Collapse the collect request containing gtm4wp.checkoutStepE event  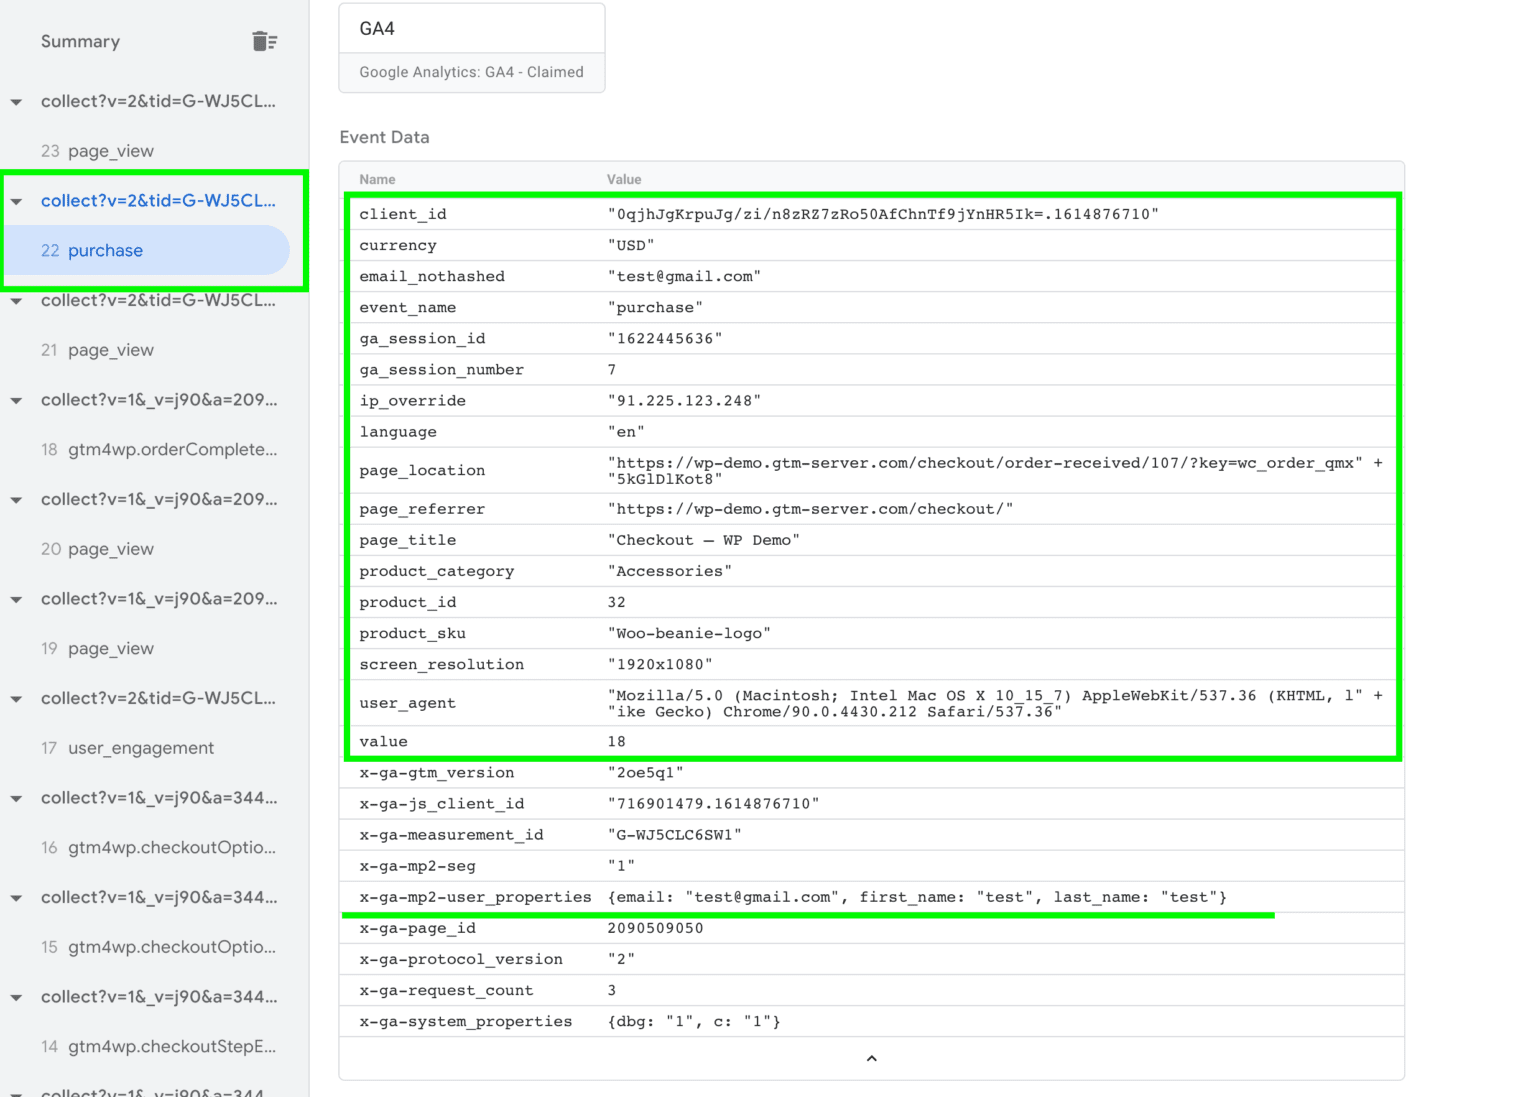tap(15, 996)
